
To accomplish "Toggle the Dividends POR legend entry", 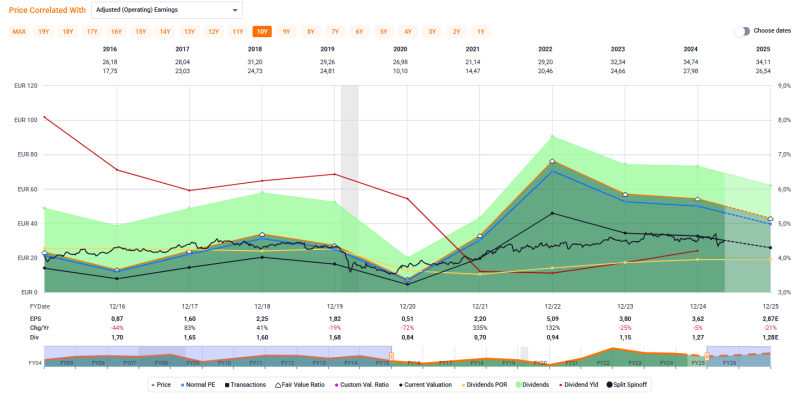I will click(x=483, y=384).
